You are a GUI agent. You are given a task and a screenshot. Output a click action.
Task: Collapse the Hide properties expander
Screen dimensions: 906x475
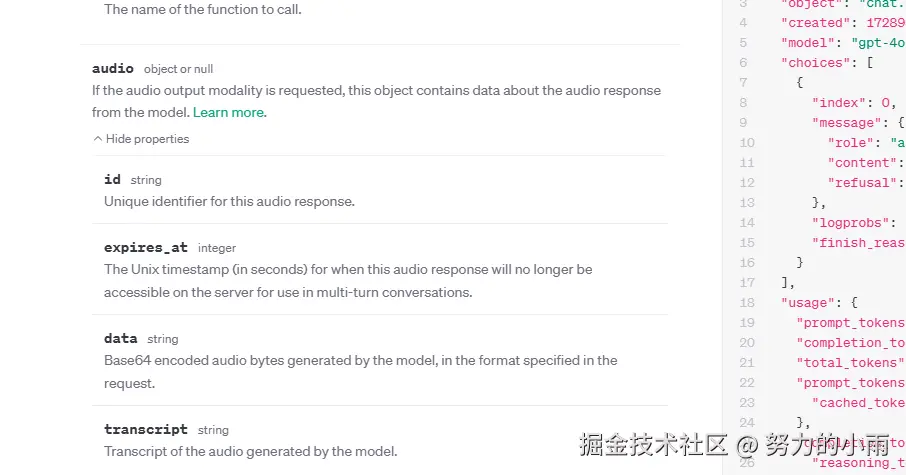pyautogui.click(x=146, y=139)
